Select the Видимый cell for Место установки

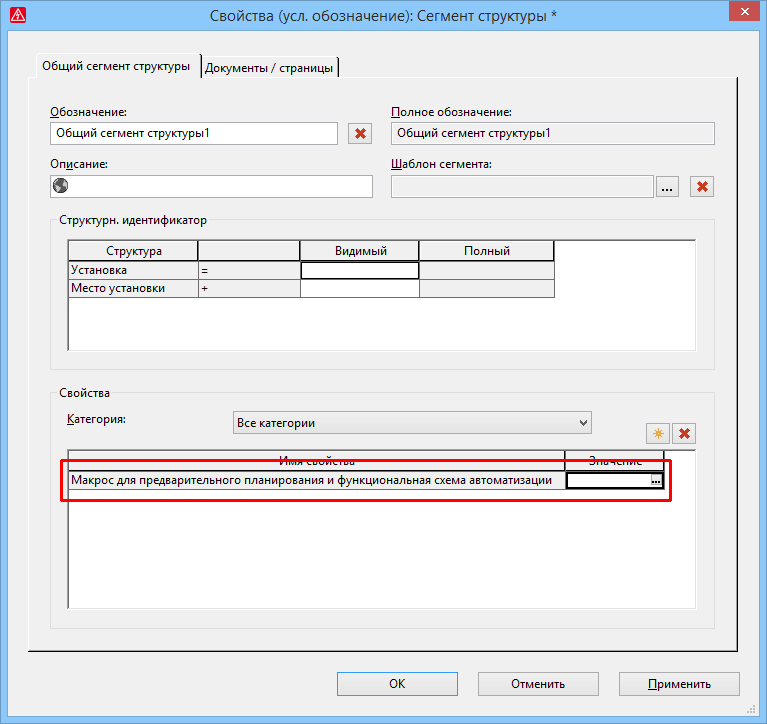(x=359, y=289)
